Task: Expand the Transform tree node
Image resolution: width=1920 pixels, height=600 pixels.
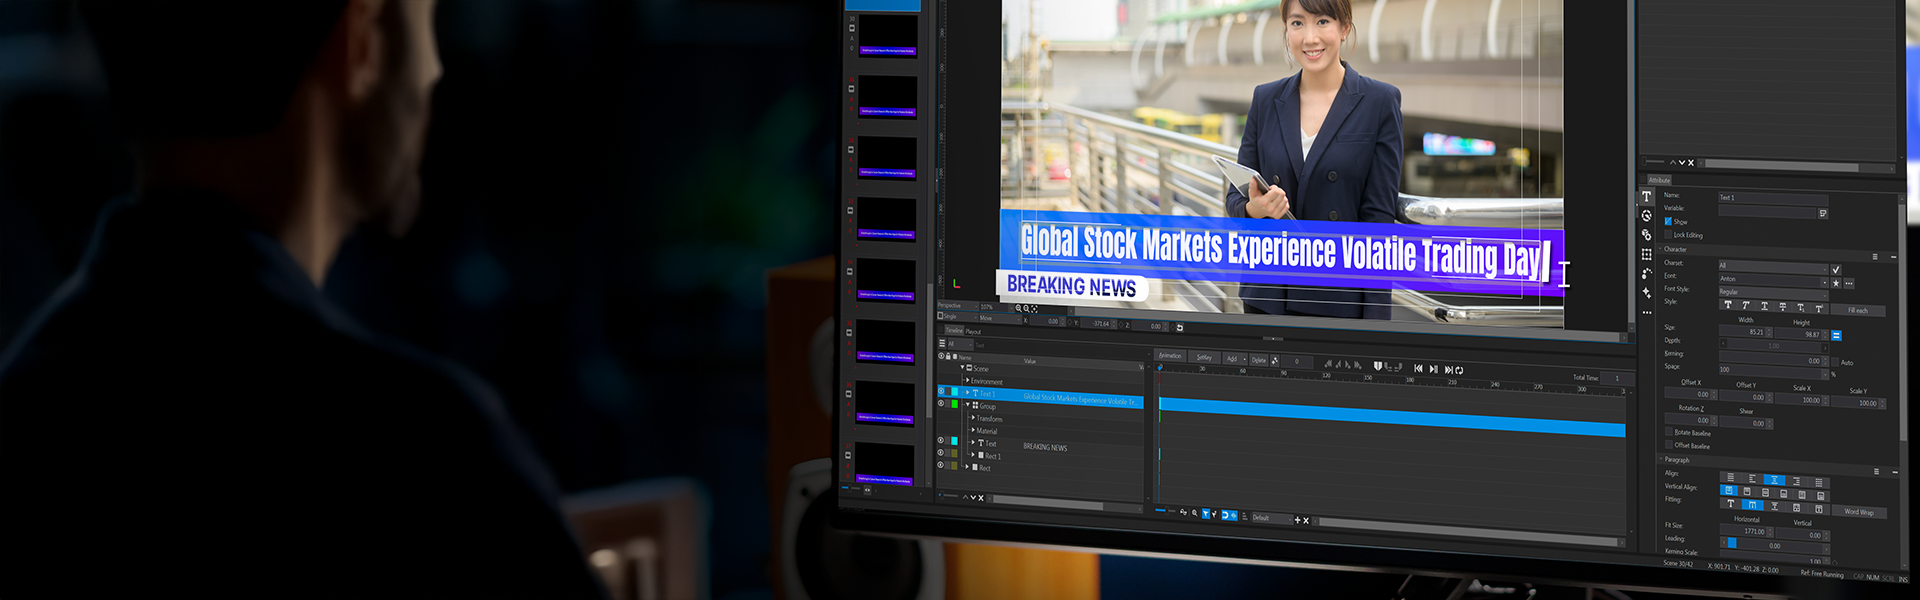Action: (x=973, y=418)
